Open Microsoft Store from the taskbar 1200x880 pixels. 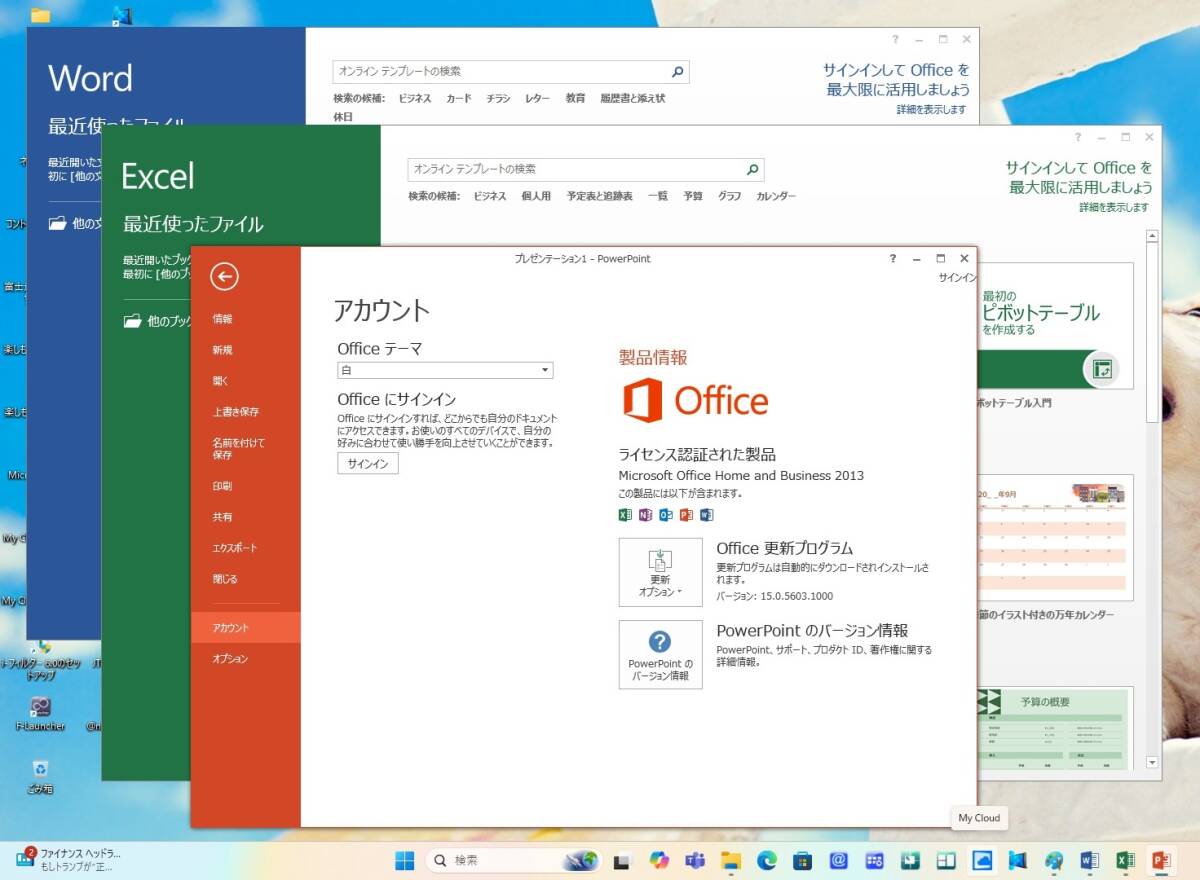[x=802, y=860]
